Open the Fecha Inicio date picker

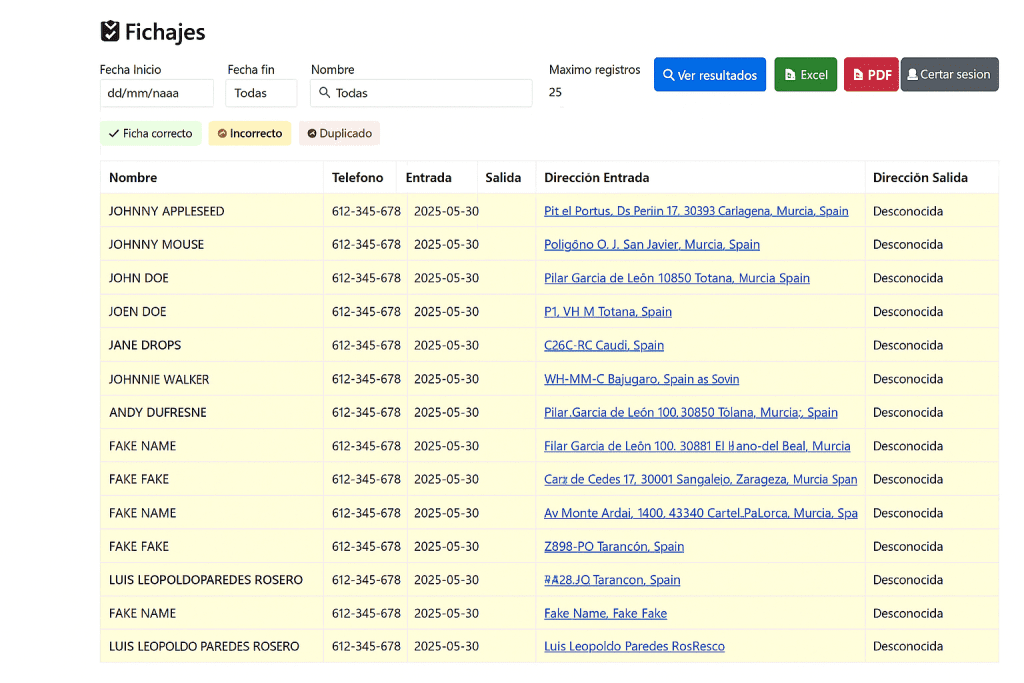[156, 93]
